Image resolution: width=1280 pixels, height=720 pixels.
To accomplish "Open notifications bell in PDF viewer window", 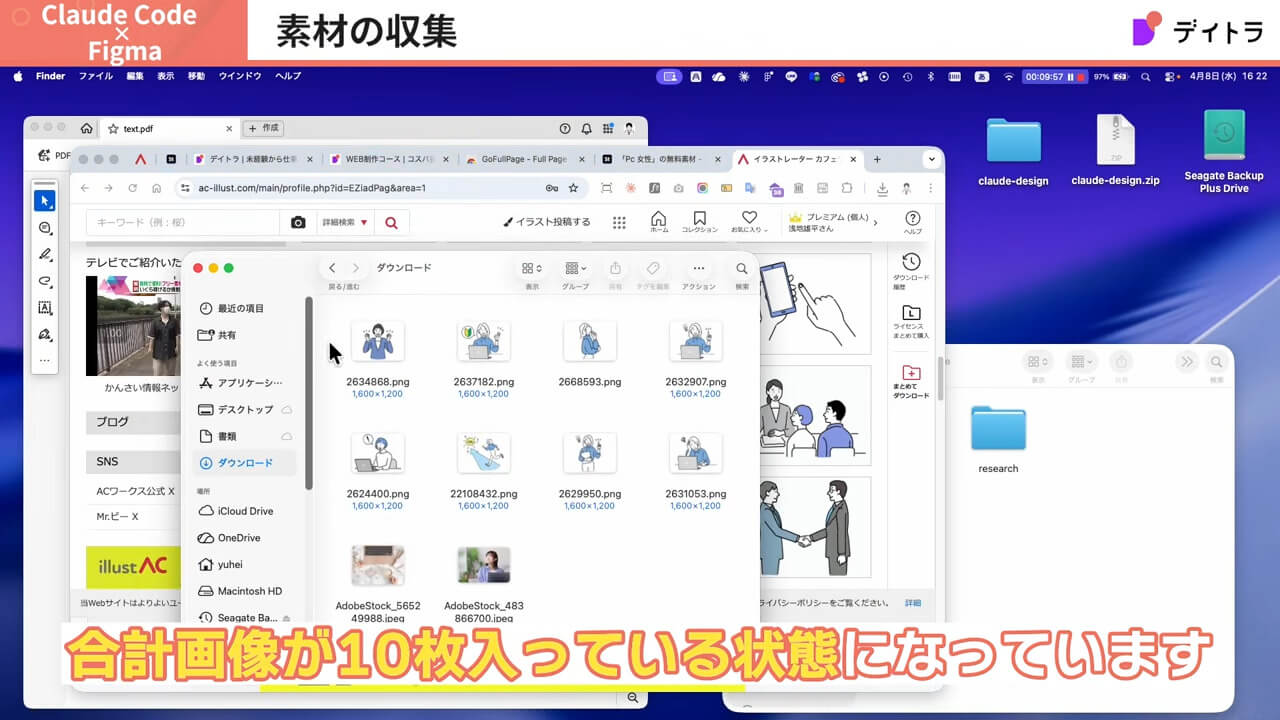I will coord(586,128).
